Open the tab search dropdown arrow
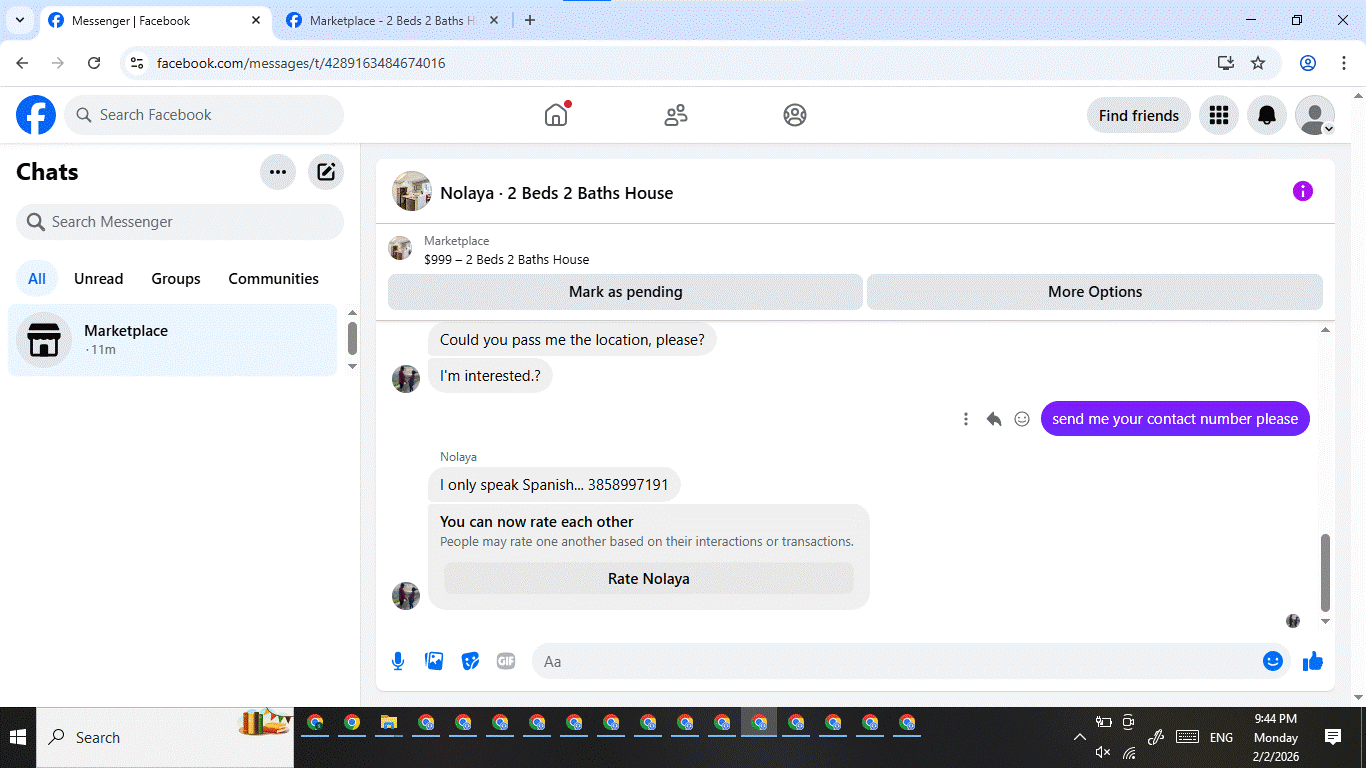Image resolution: width=1366 pixels, height=768 pixels. [x=19, y=20]
